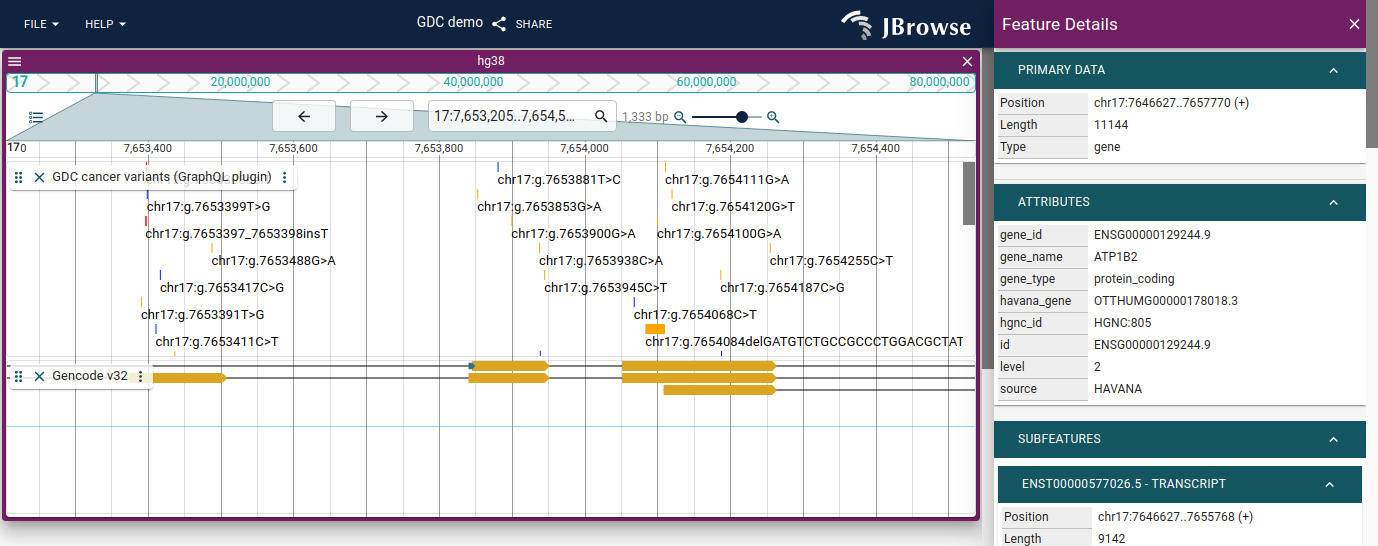Click havana_gene value OTTHUMG00000178018.3
This screenshot has width=1378, height=546.
(1166, 301)
